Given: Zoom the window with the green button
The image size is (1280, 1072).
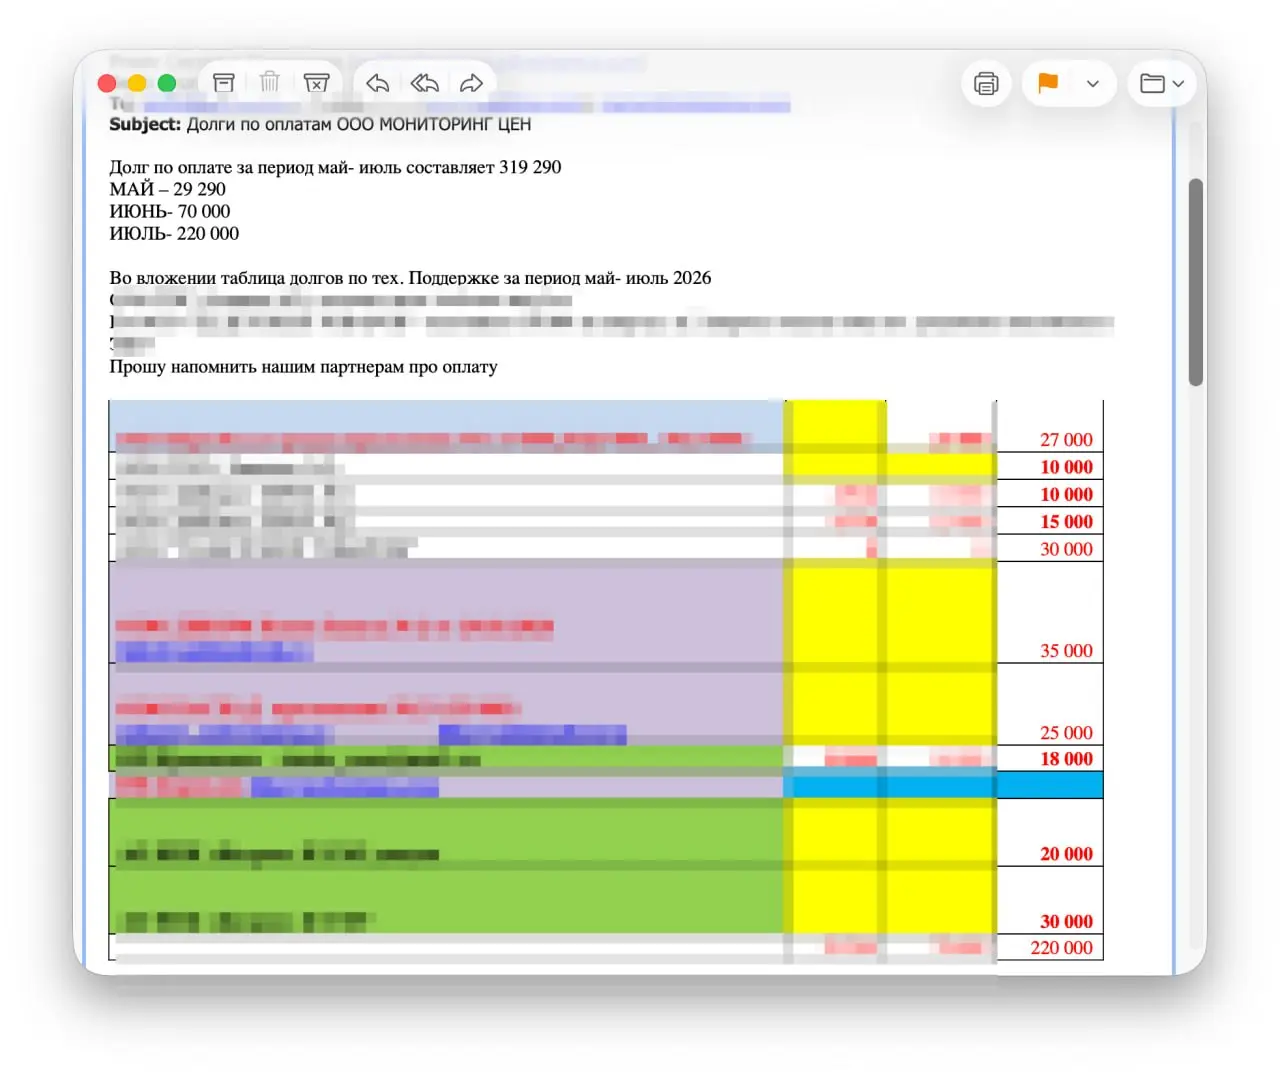Looking at the screenshot, I should point(167,84).
